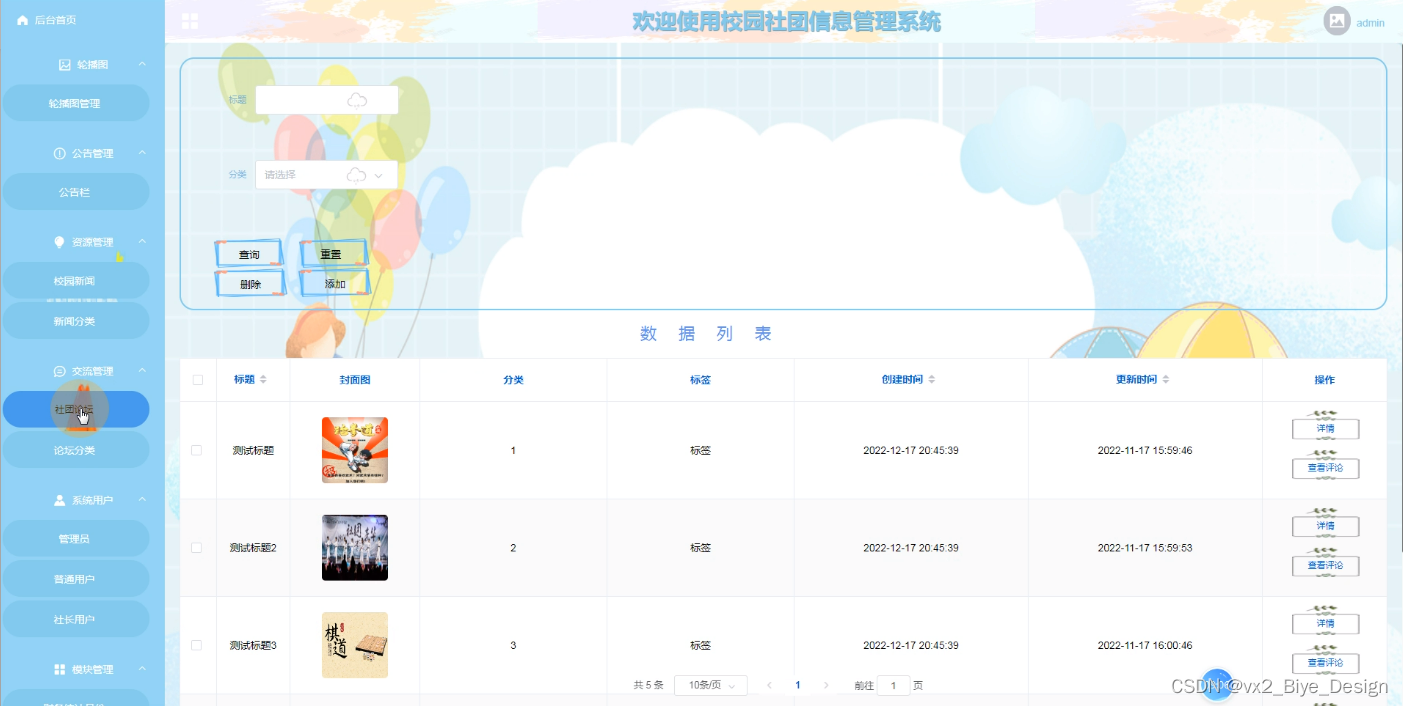Click 查看评论 for 测试标题 row
Screen dimensions: 1403x706
pos(1325,468)
